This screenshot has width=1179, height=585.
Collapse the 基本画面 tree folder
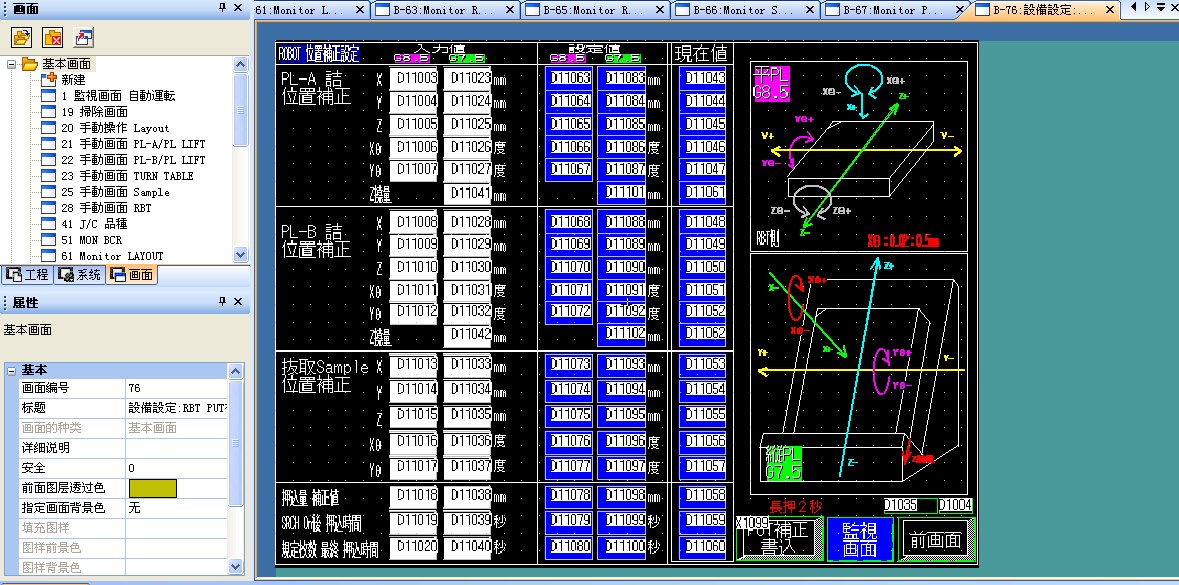pos(10,64)
